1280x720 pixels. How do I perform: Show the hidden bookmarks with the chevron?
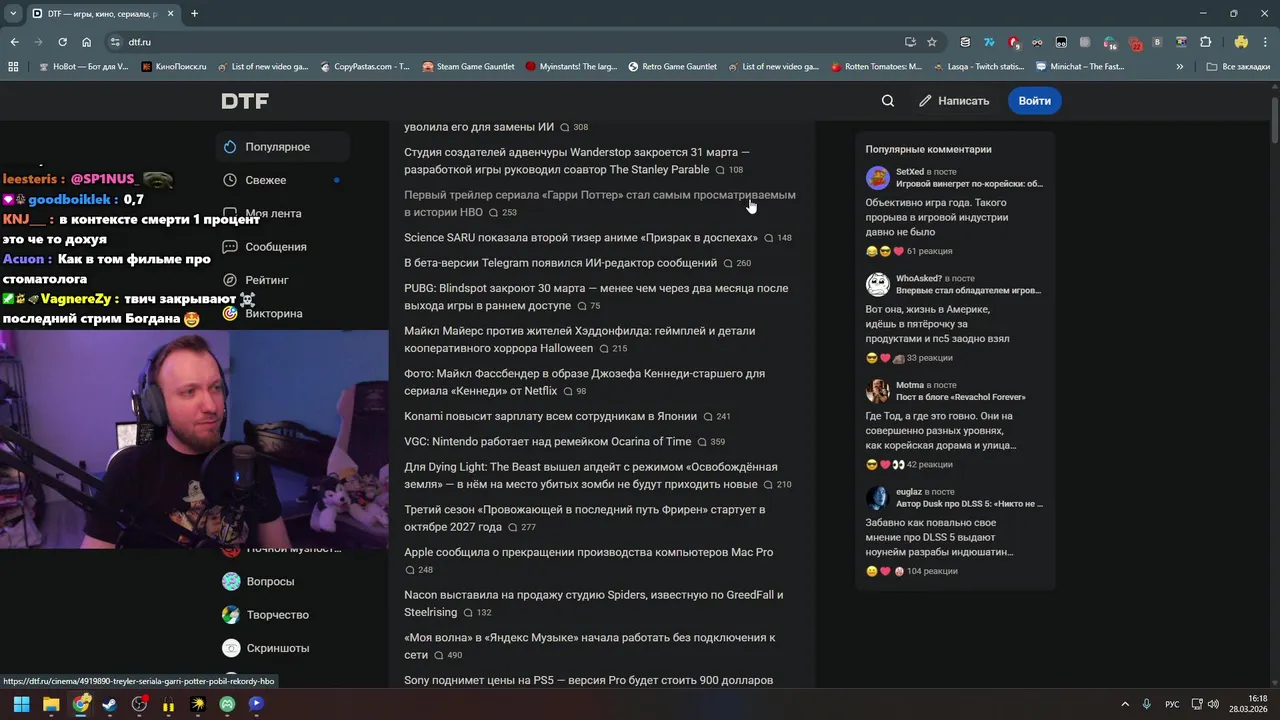coord(1180,67)
